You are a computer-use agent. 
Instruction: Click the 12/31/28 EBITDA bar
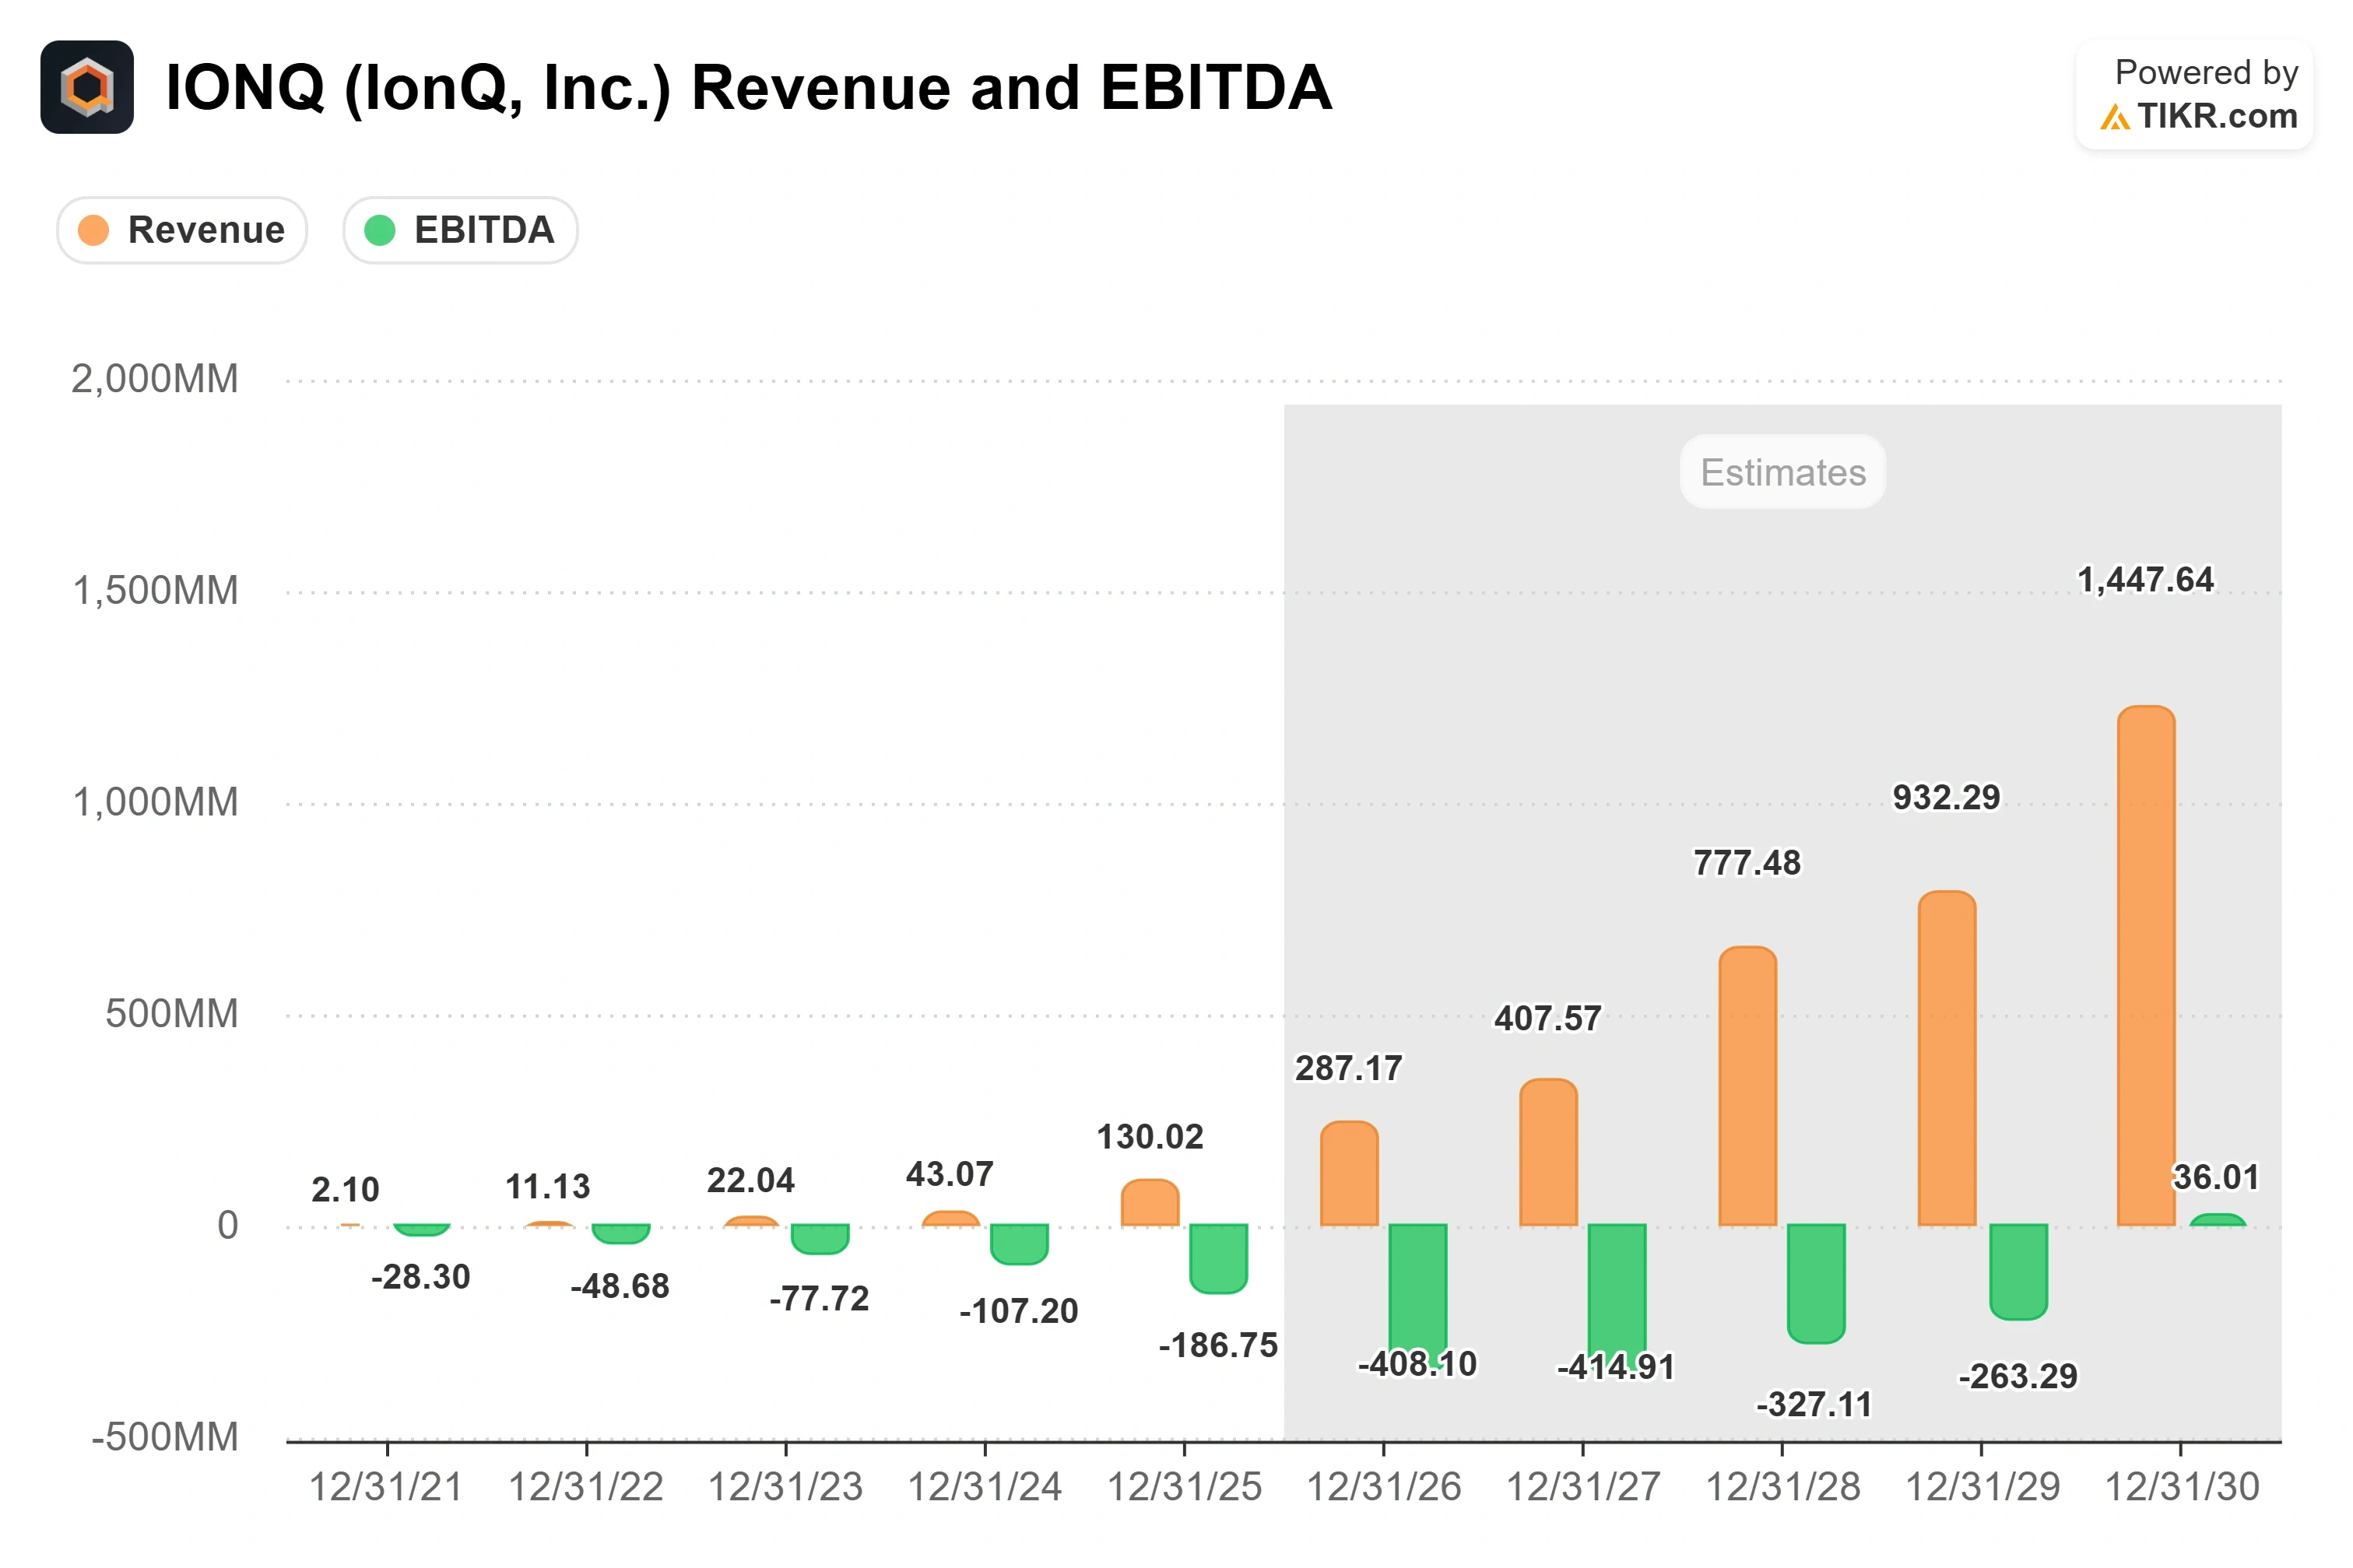1816,1284
